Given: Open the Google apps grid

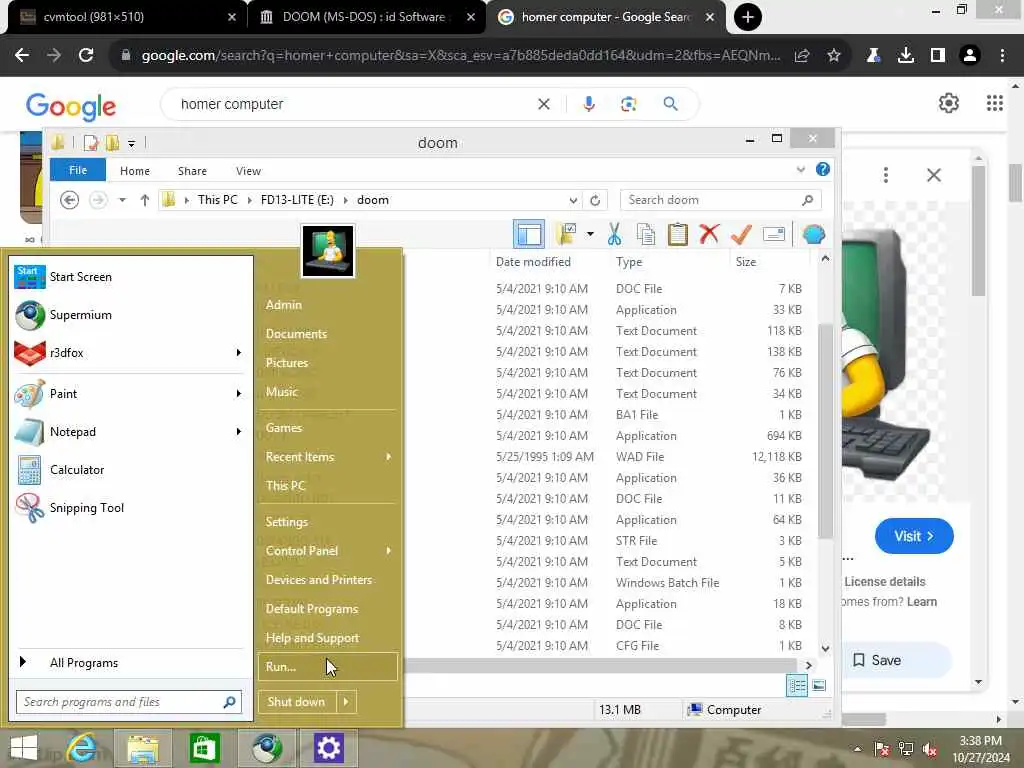Looking at the screenshot, I should (995, 103).
